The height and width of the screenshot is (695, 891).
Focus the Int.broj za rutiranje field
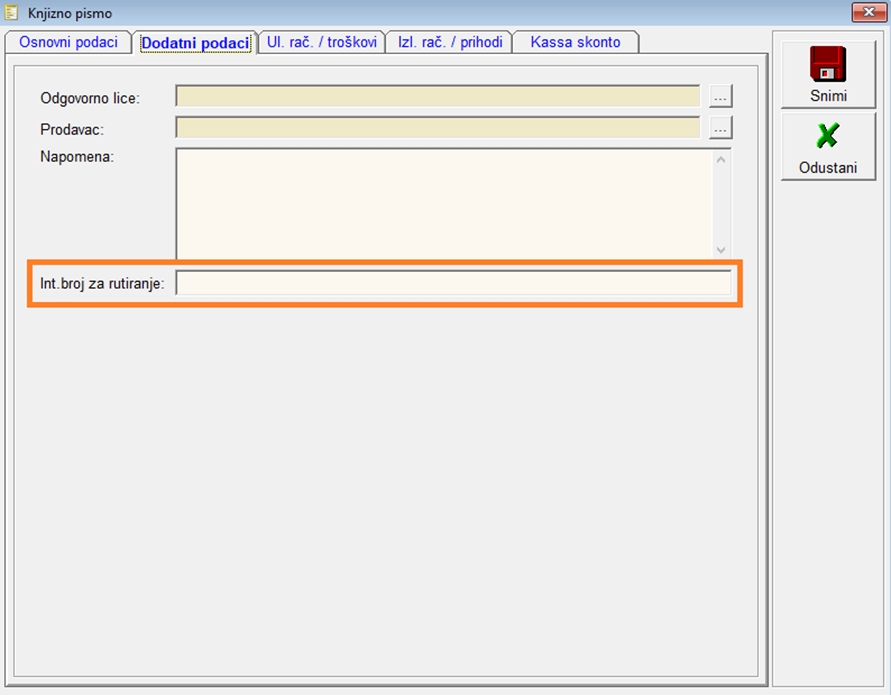pos(453,284)
